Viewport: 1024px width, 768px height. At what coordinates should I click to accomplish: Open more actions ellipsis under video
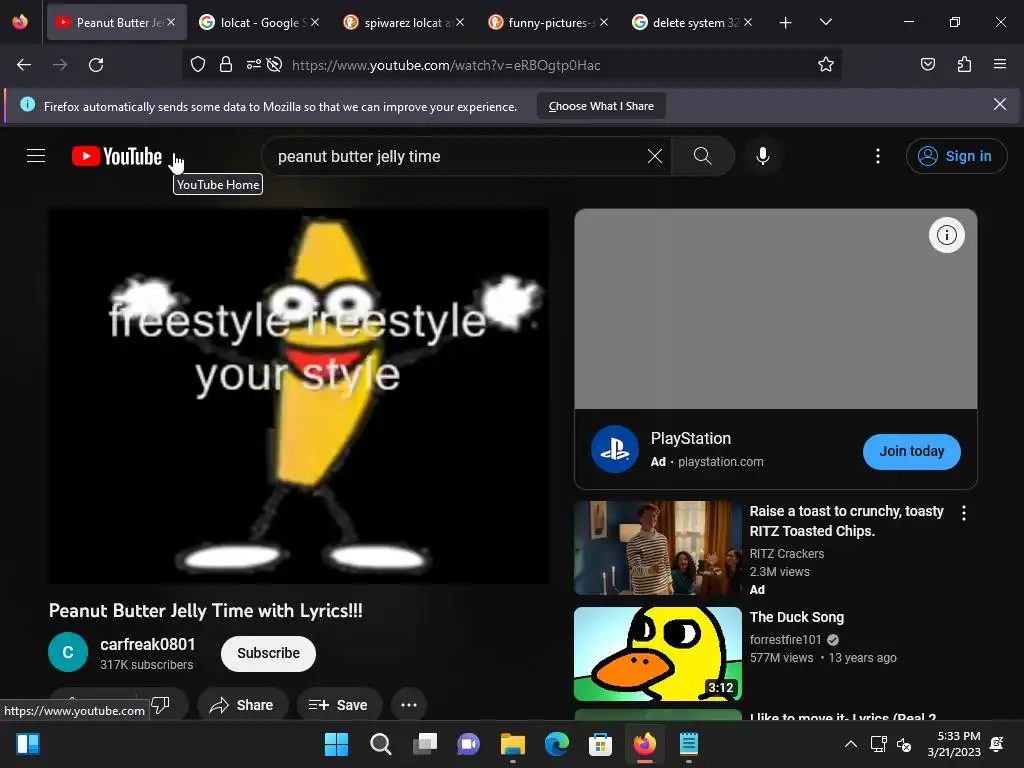(x=409, y=705)
